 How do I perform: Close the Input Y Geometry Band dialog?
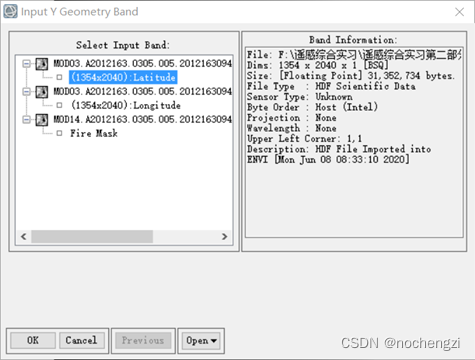tap(460, 12)
